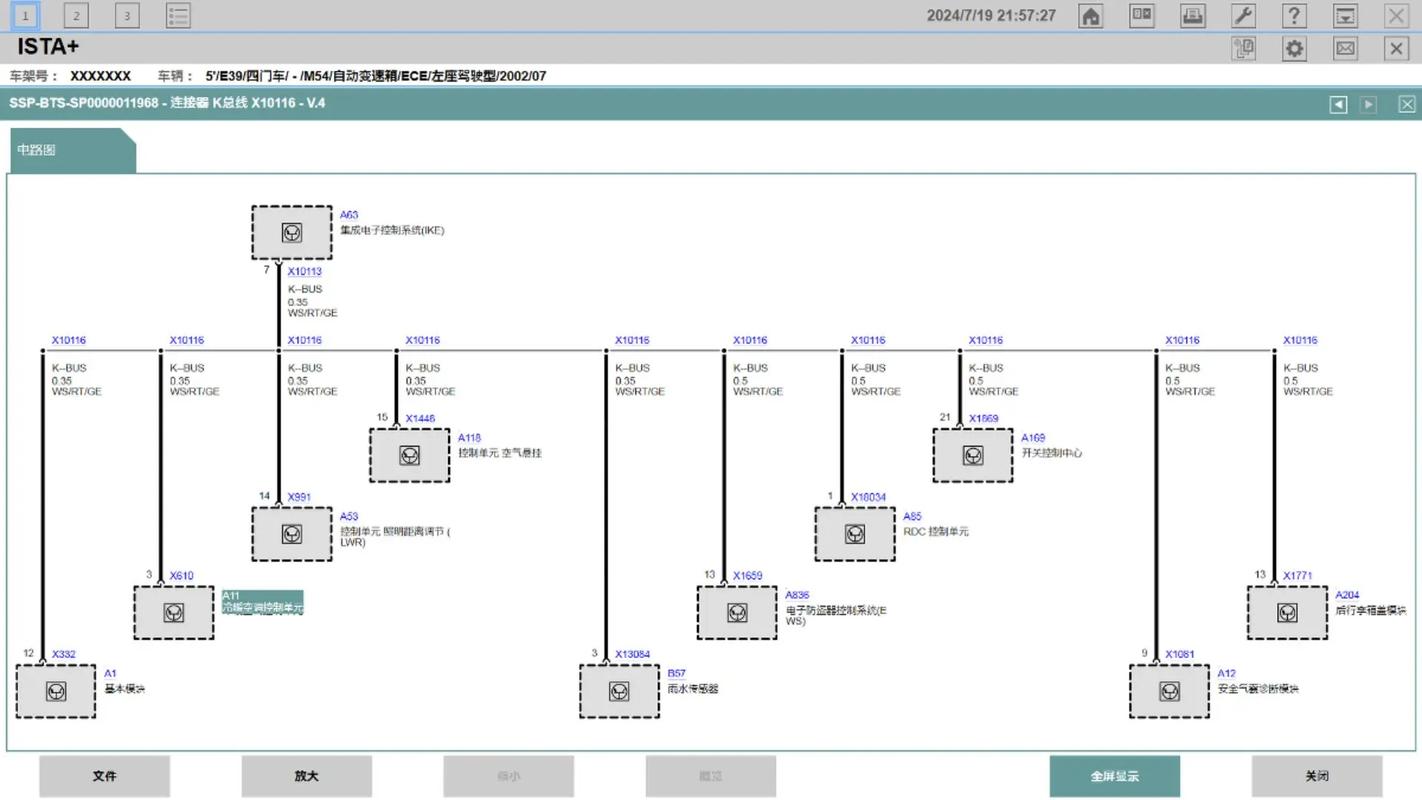The height and width of the screenshot is (800, 1422).
Task: Click A53 LWR component symbol
Action: [292, 534]
